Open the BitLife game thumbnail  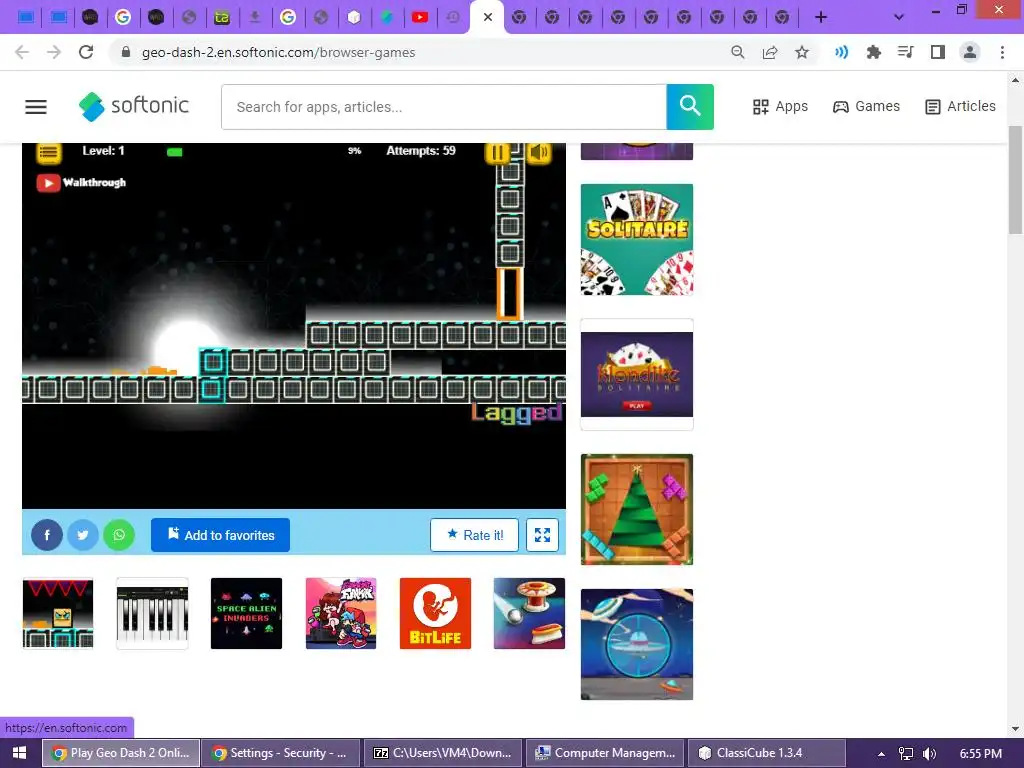click(x=435, y=613)
